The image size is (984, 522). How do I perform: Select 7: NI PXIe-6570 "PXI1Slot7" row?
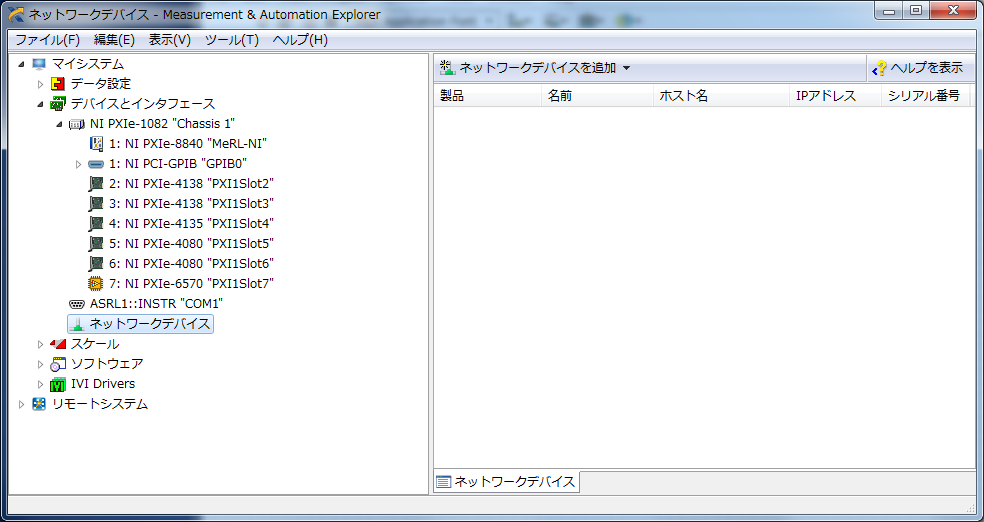click(191, 284)
